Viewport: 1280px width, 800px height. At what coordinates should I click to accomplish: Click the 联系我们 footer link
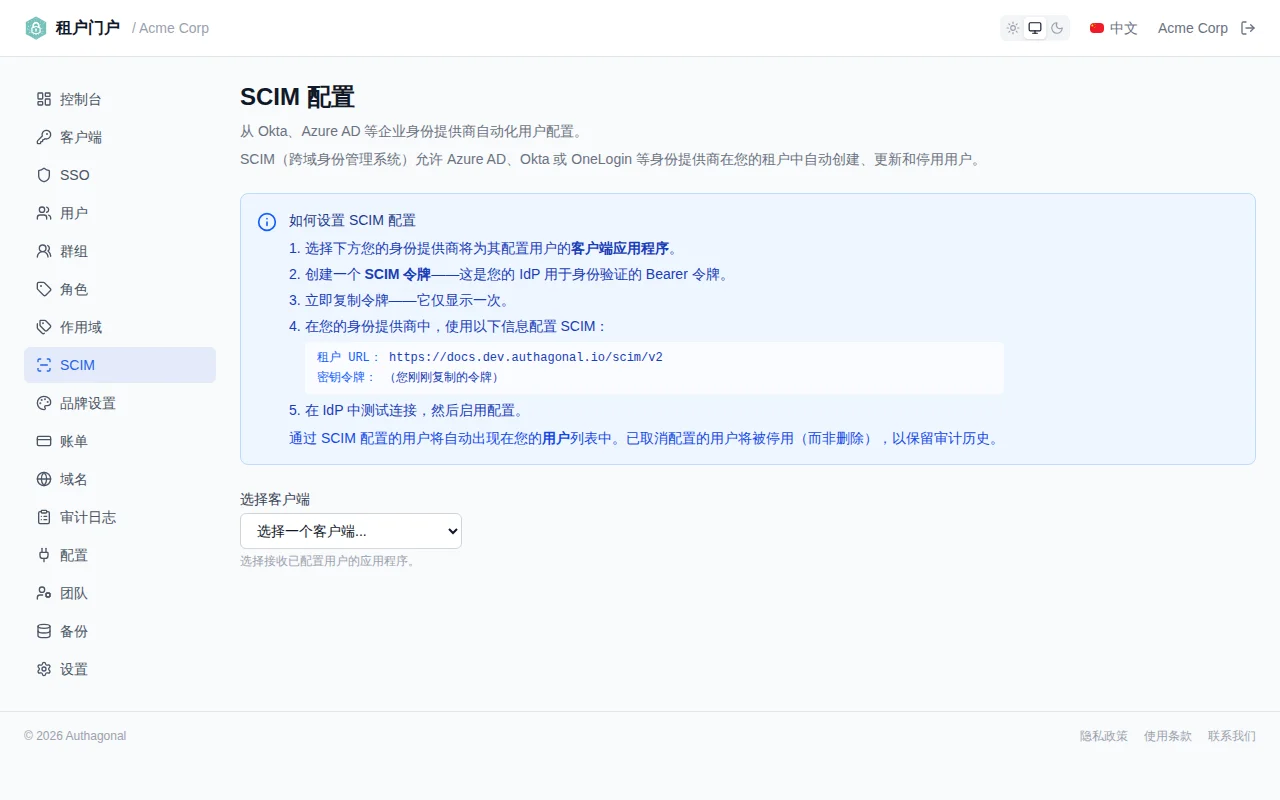[x=1232, y=736]
